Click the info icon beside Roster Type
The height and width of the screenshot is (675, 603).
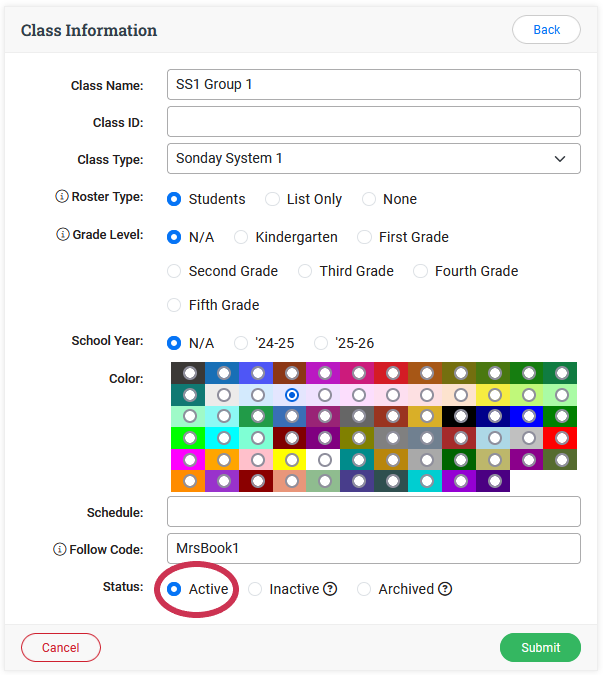[x=62, y=197]
